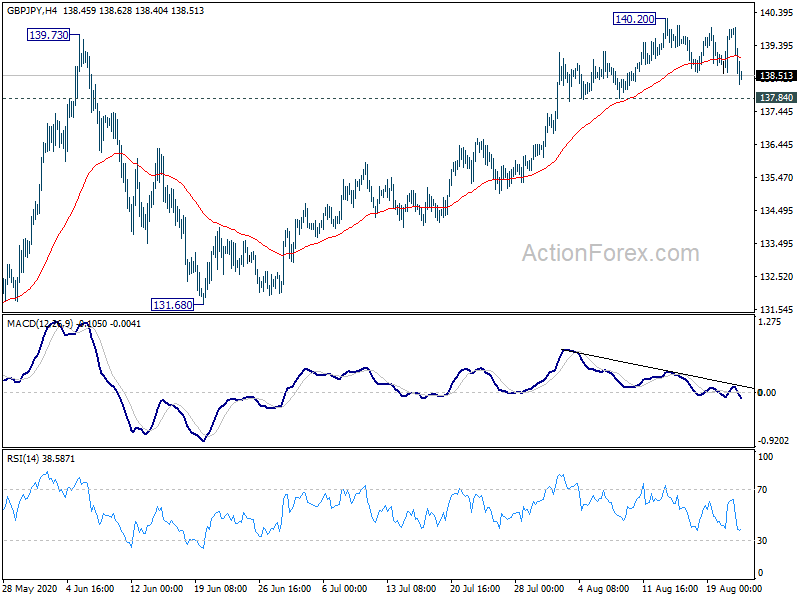Screen dimensions: 800x600
Task: Click the 28 Jul 00:00 date label
Action: [539, 588]
